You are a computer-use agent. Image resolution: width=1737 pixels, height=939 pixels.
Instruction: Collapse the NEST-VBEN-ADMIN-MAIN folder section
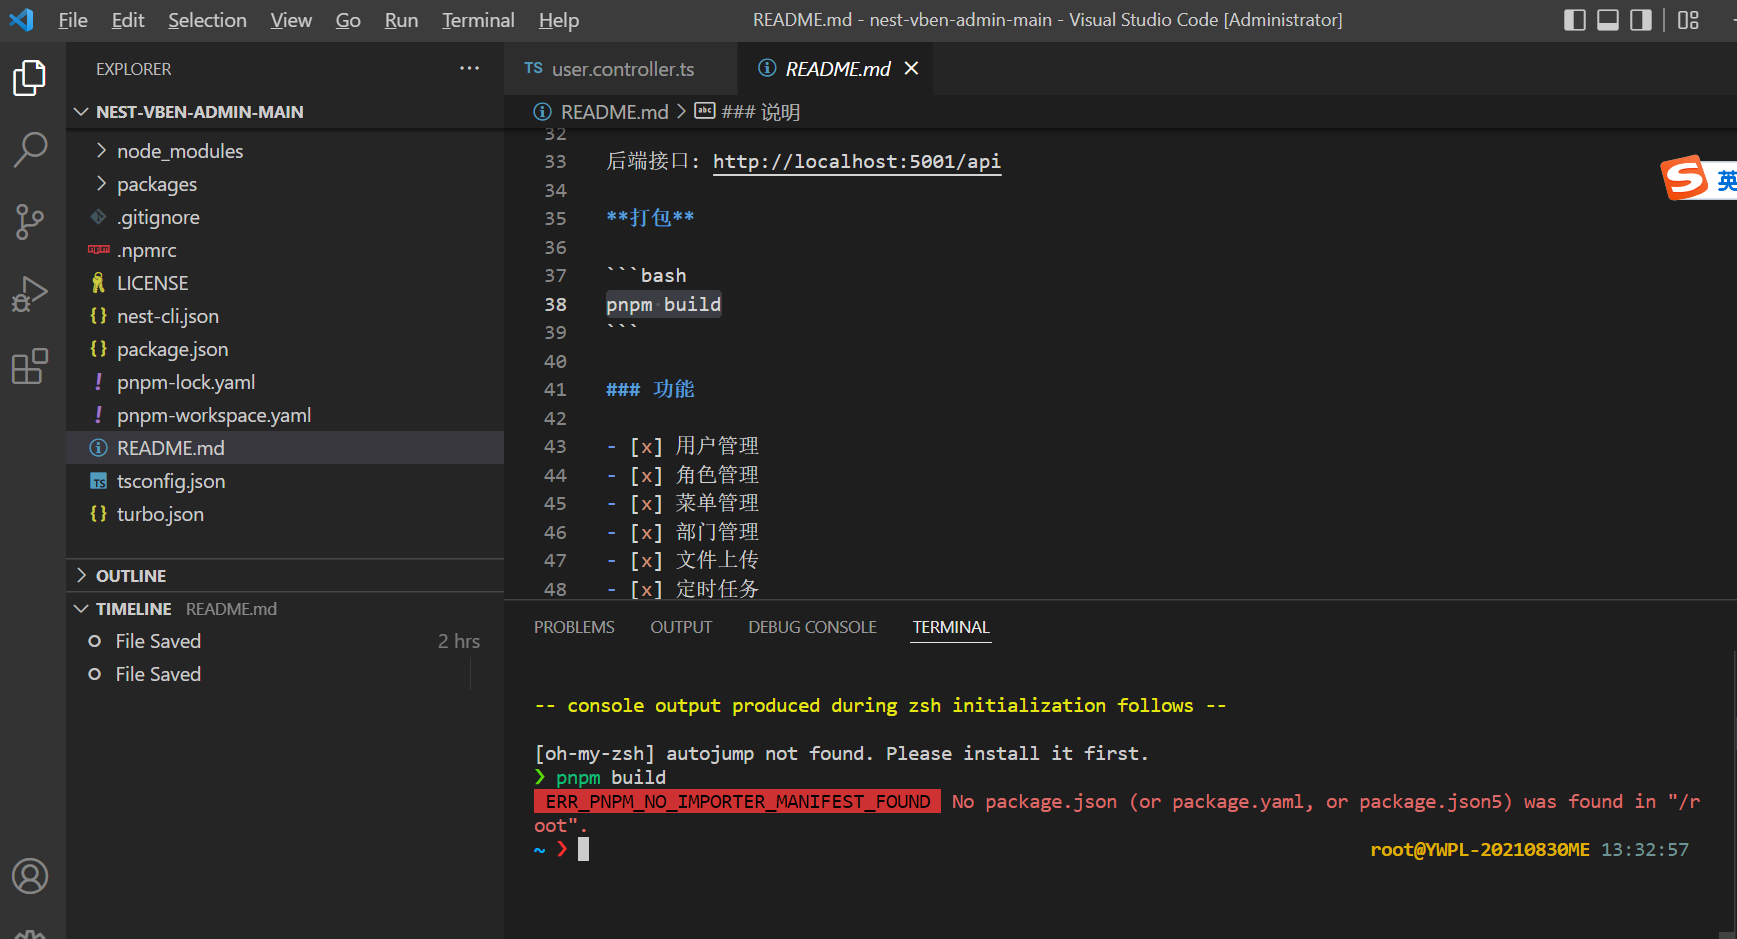click(81, 112)
